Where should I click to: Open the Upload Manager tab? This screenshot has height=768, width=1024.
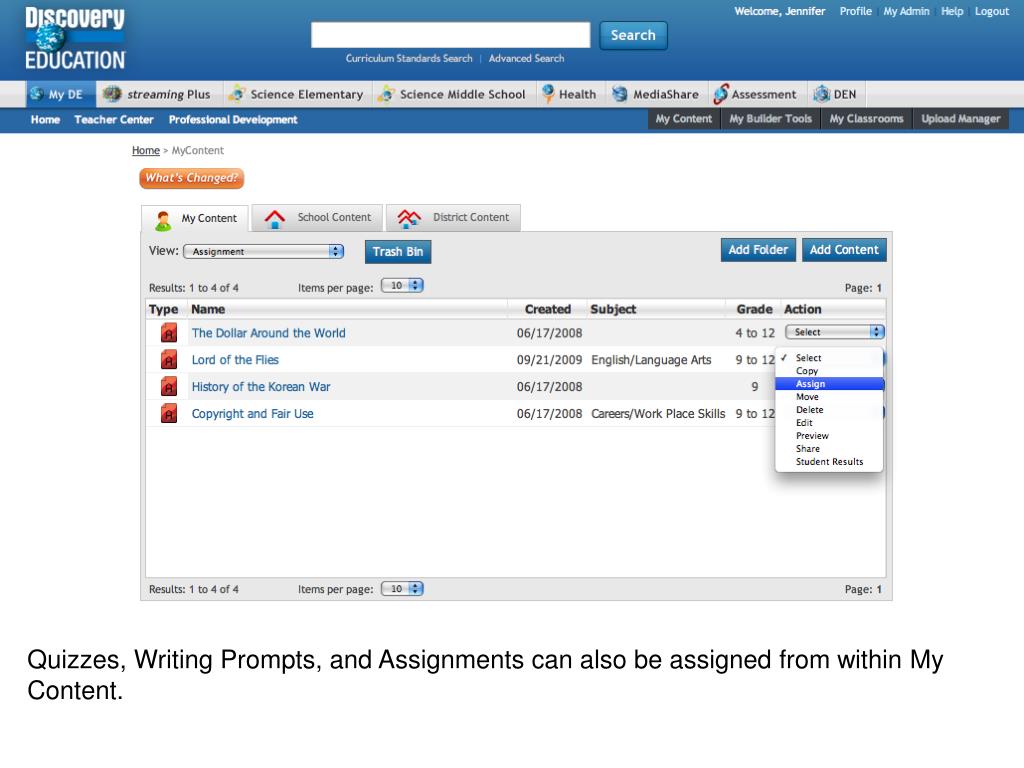pyautogui.click(x=961, y=119)
